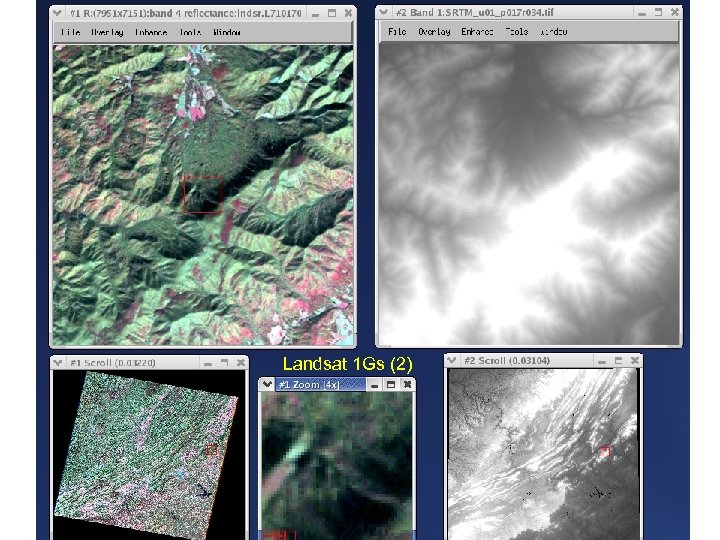Minimize the #1 reflectance image window
Screen dimensions: 720x540
315,14
